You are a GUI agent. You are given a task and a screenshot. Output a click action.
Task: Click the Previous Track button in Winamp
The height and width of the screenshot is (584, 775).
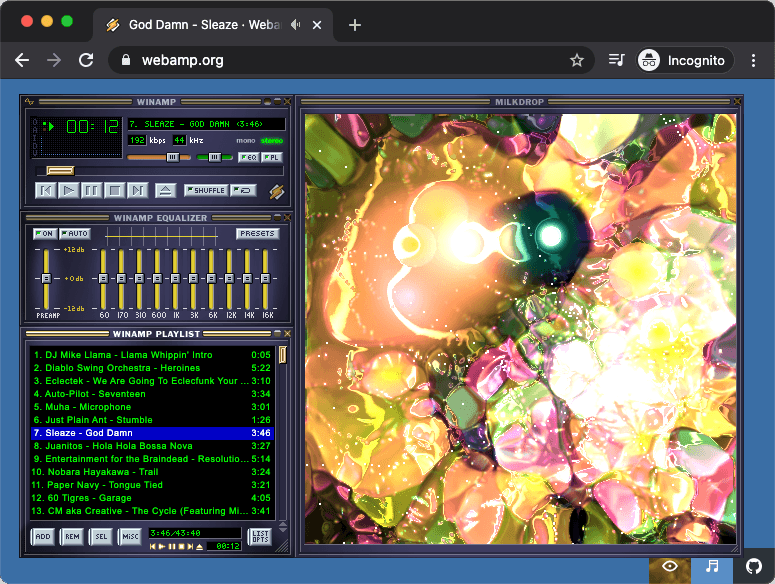pos(46,190)
